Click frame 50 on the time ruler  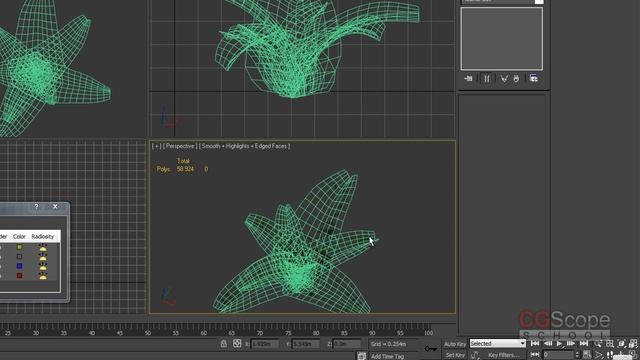tap(147, 333)
